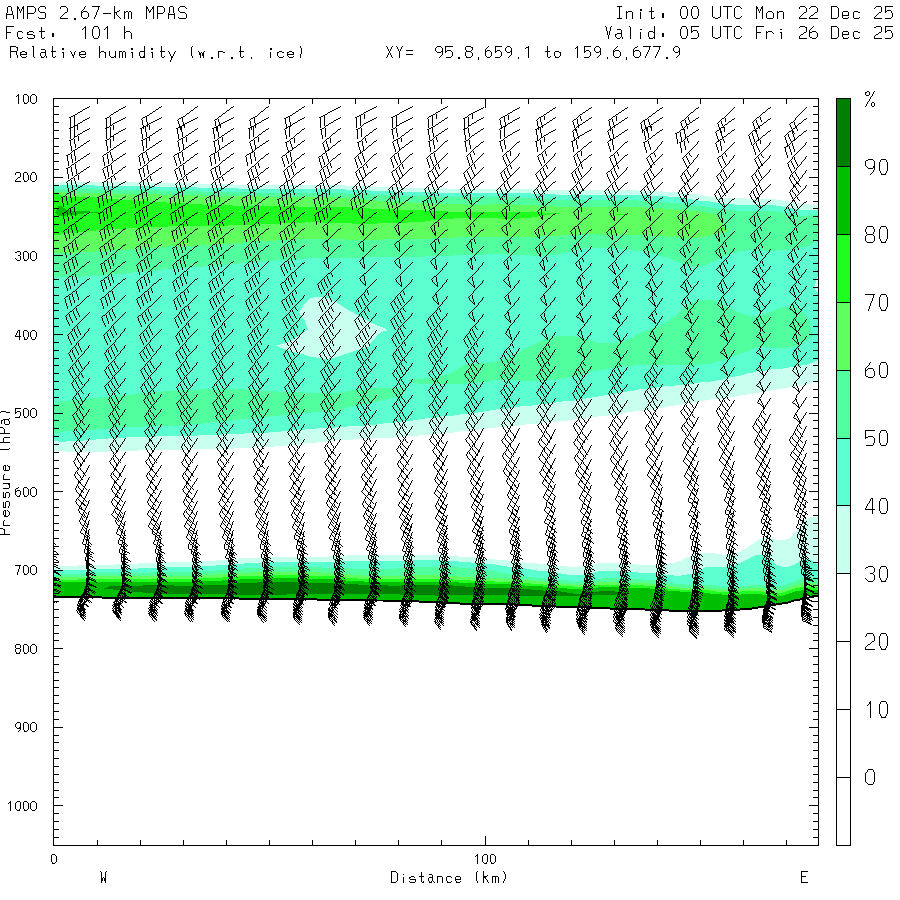Click the colorbar label '60'
Image resolution: width=900 pixels, height=900 pixels.
(x=876, y=371)
